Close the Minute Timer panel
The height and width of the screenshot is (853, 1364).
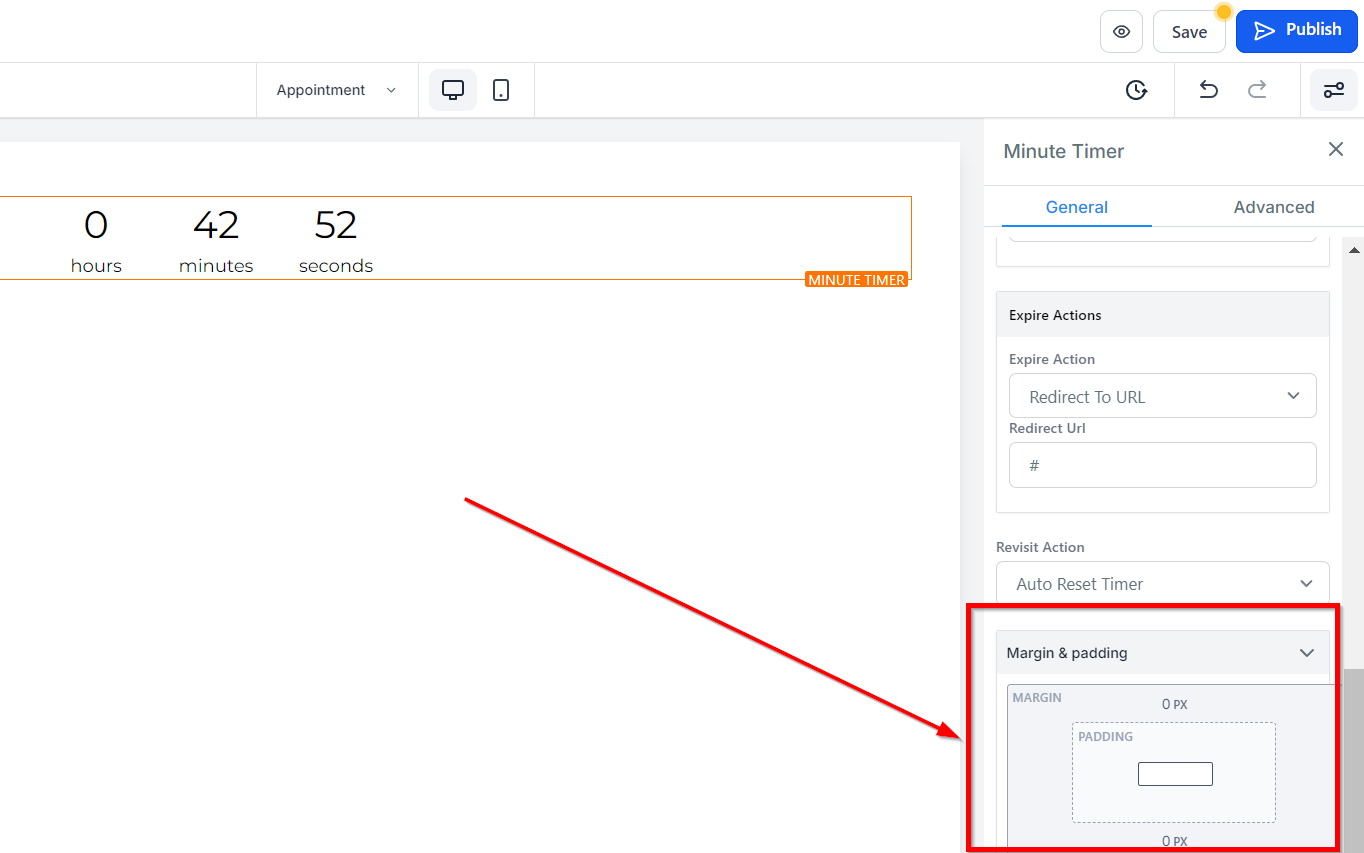(1335, 149)
